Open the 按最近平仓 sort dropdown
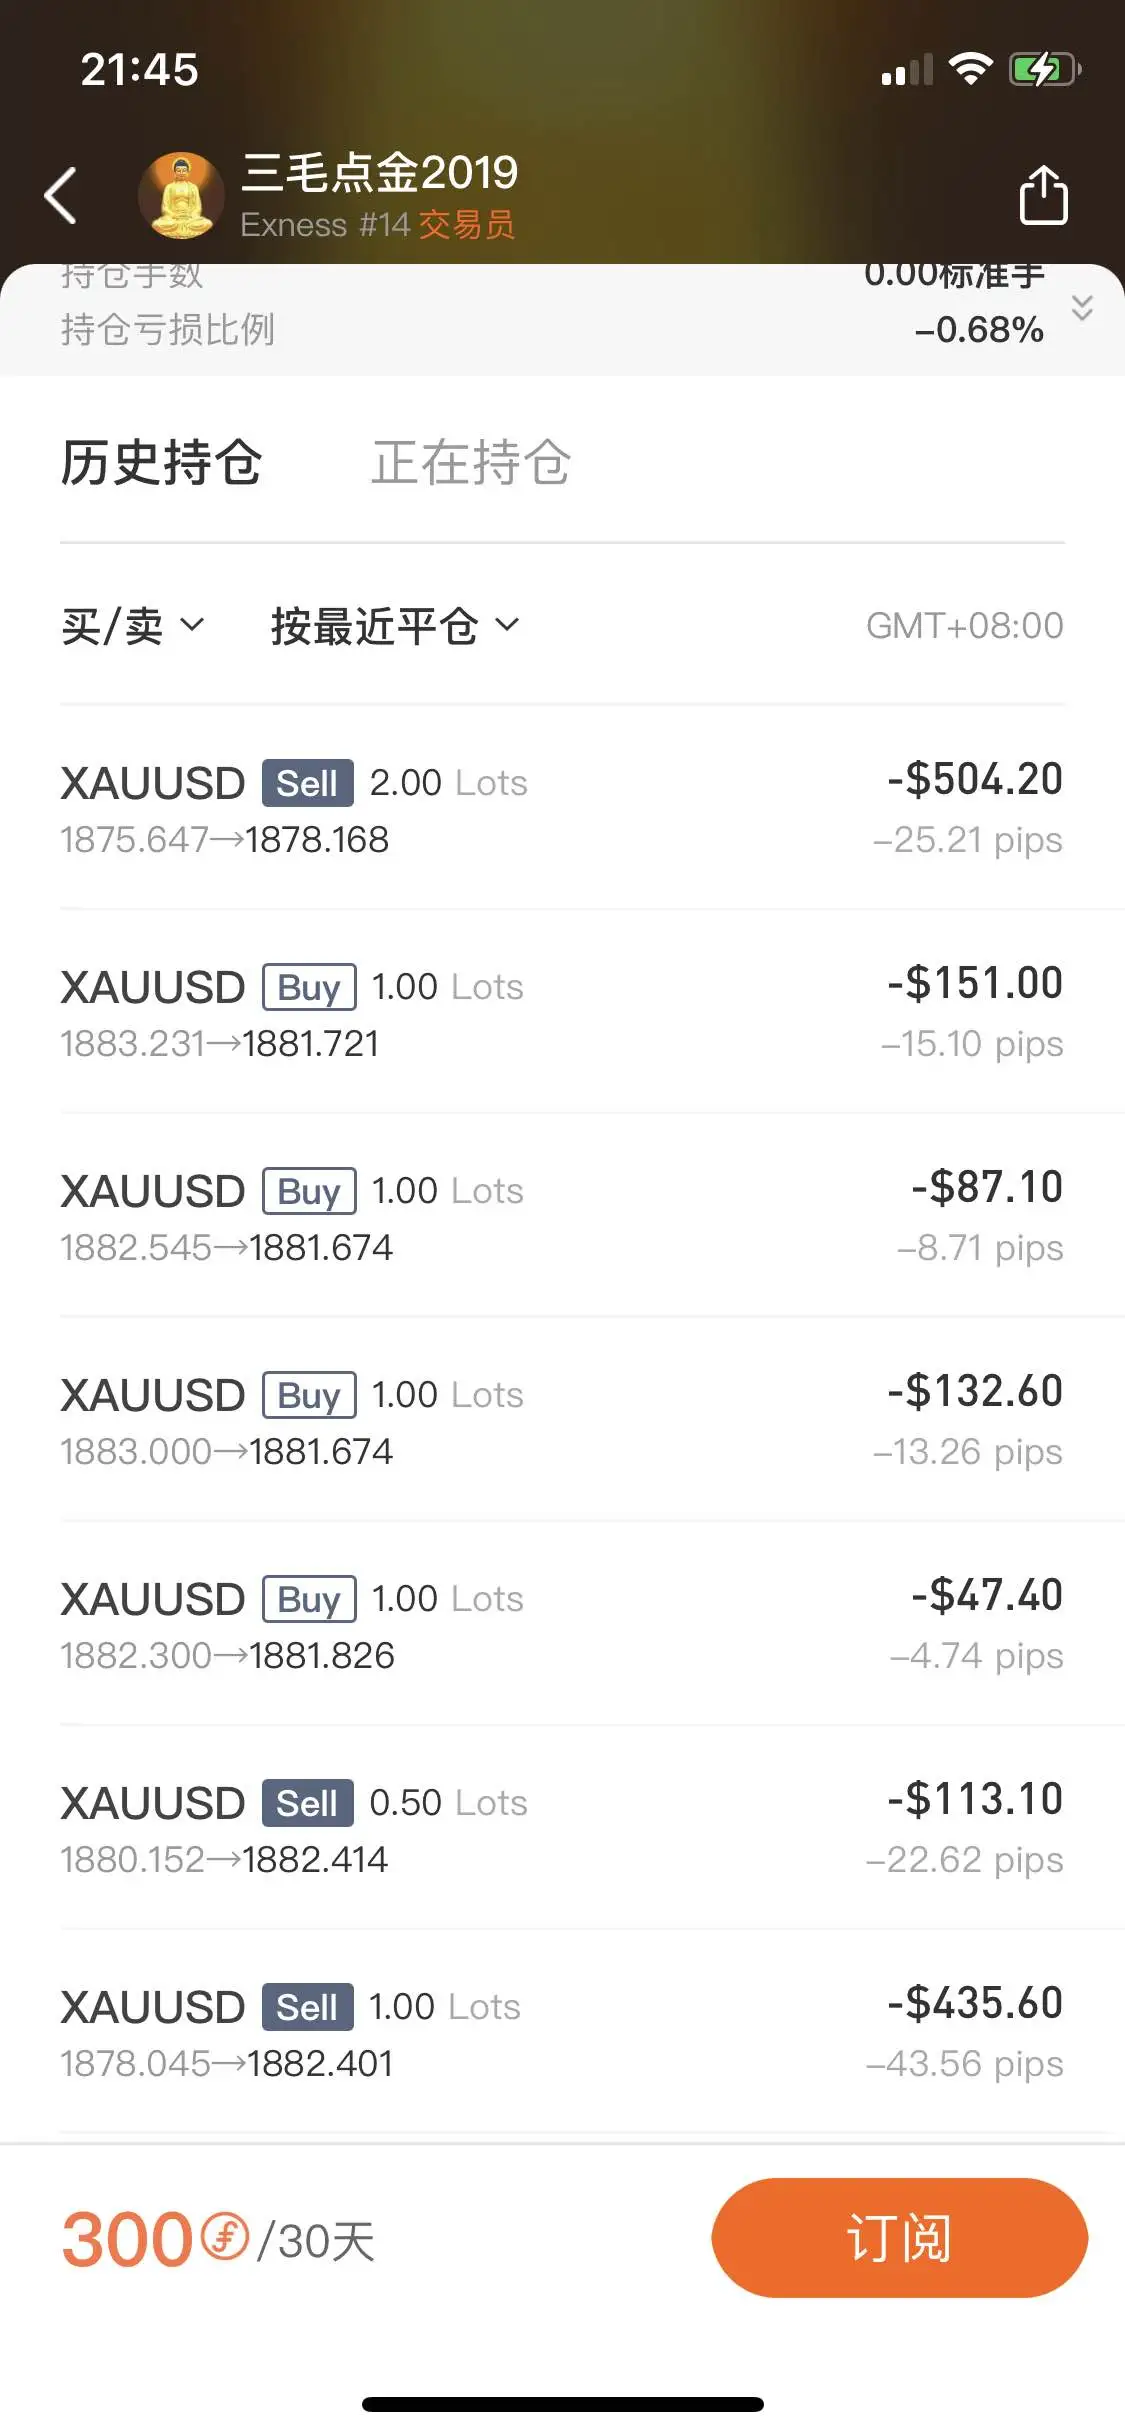 click(x=395, y=626)
